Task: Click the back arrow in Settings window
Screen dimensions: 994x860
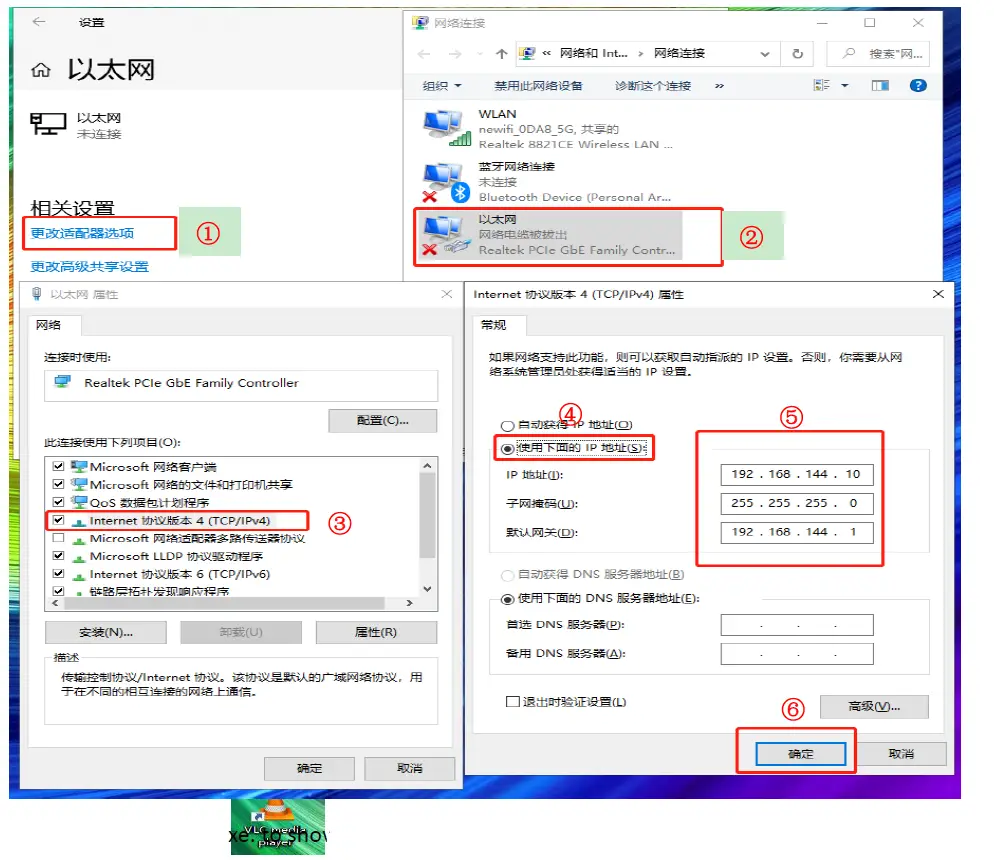Action: [39, 22]
